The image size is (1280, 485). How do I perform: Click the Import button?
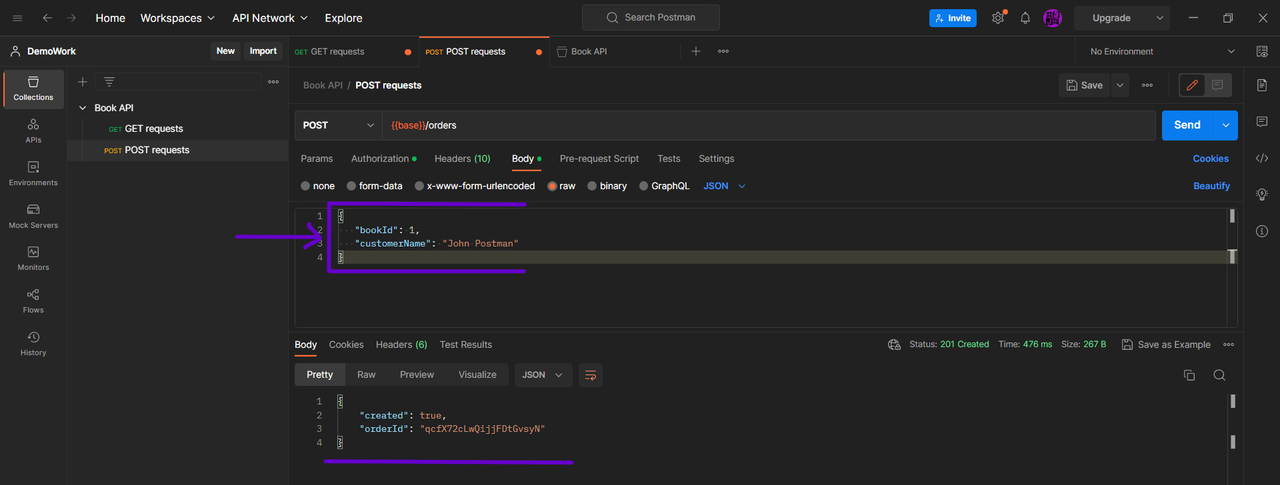[x=263, y=51]
